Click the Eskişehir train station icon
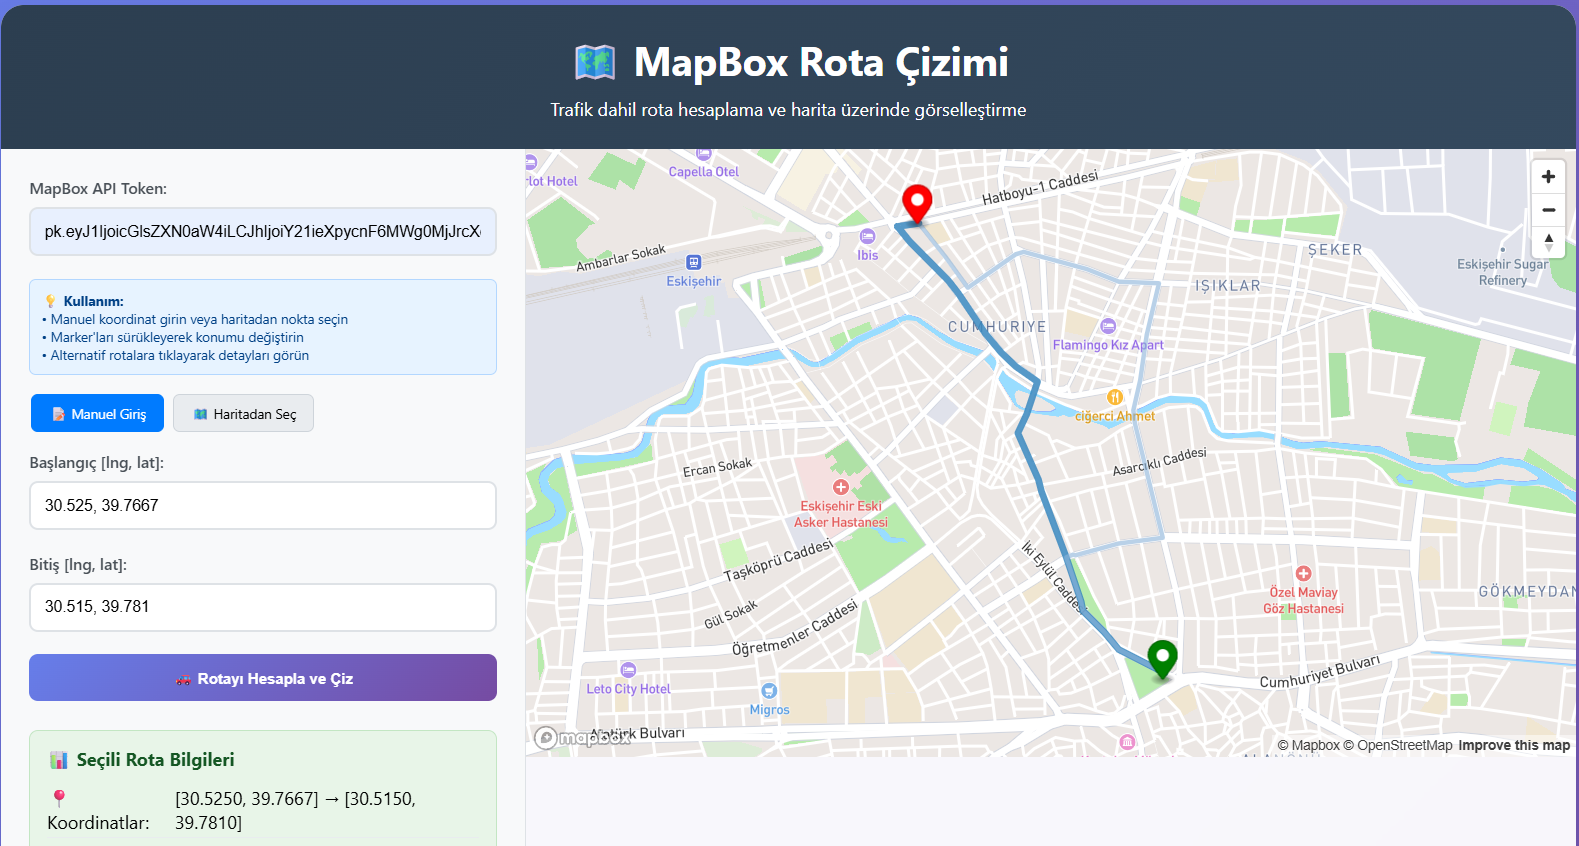This screenshot has height=846, width=1579. coord(694,263)
